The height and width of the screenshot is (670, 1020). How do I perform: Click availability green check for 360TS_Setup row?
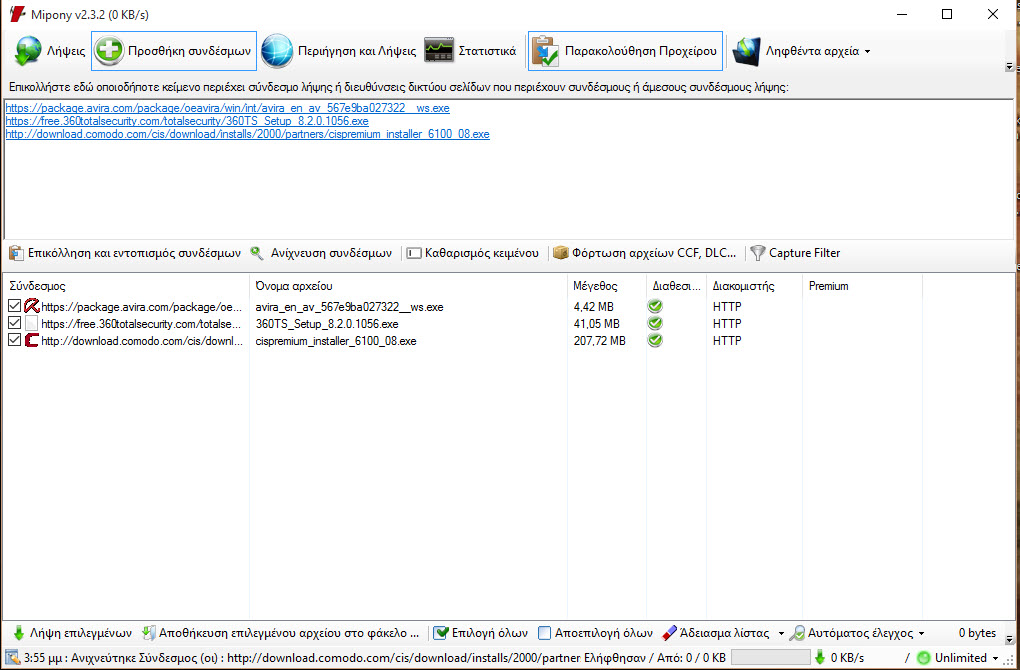(x=655, y=323)
